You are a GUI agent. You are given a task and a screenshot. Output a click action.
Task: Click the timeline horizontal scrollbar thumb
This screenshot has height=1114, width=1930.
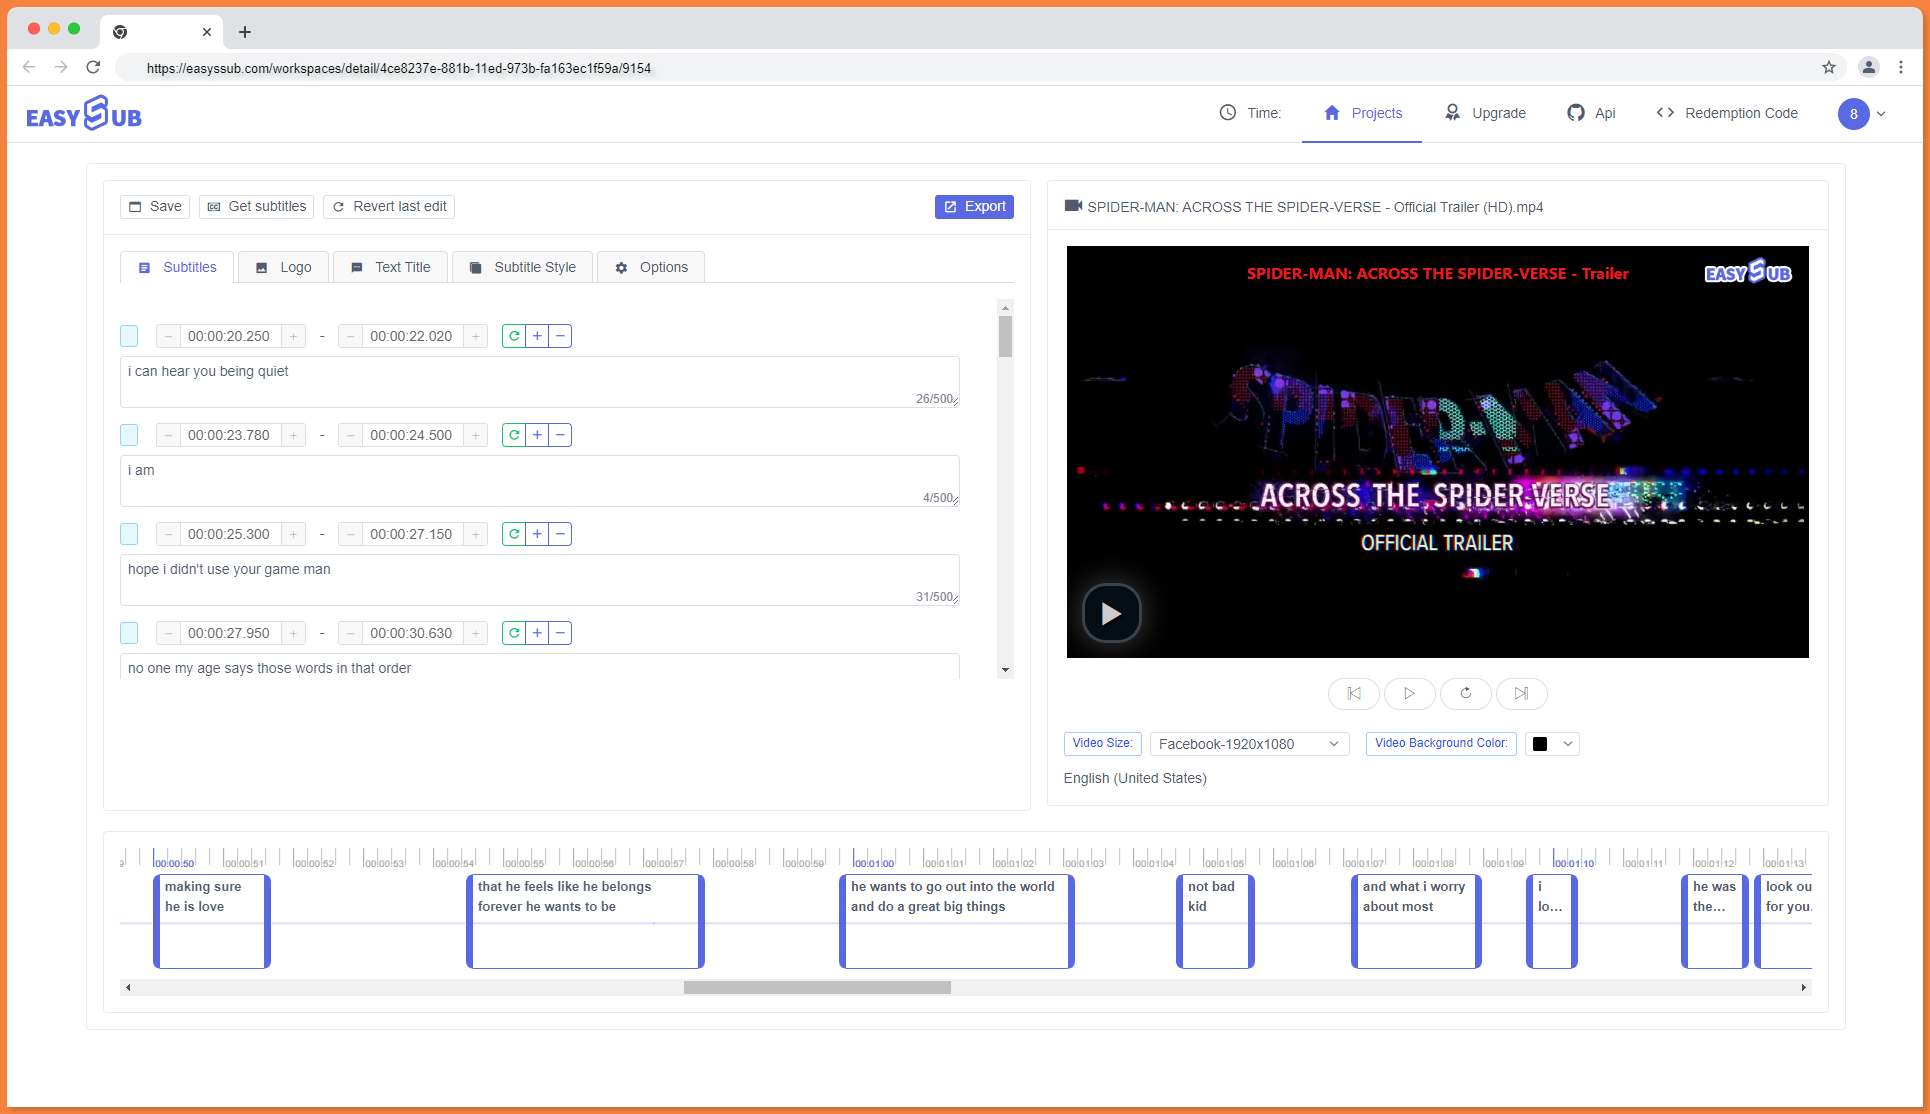[817, 988]
